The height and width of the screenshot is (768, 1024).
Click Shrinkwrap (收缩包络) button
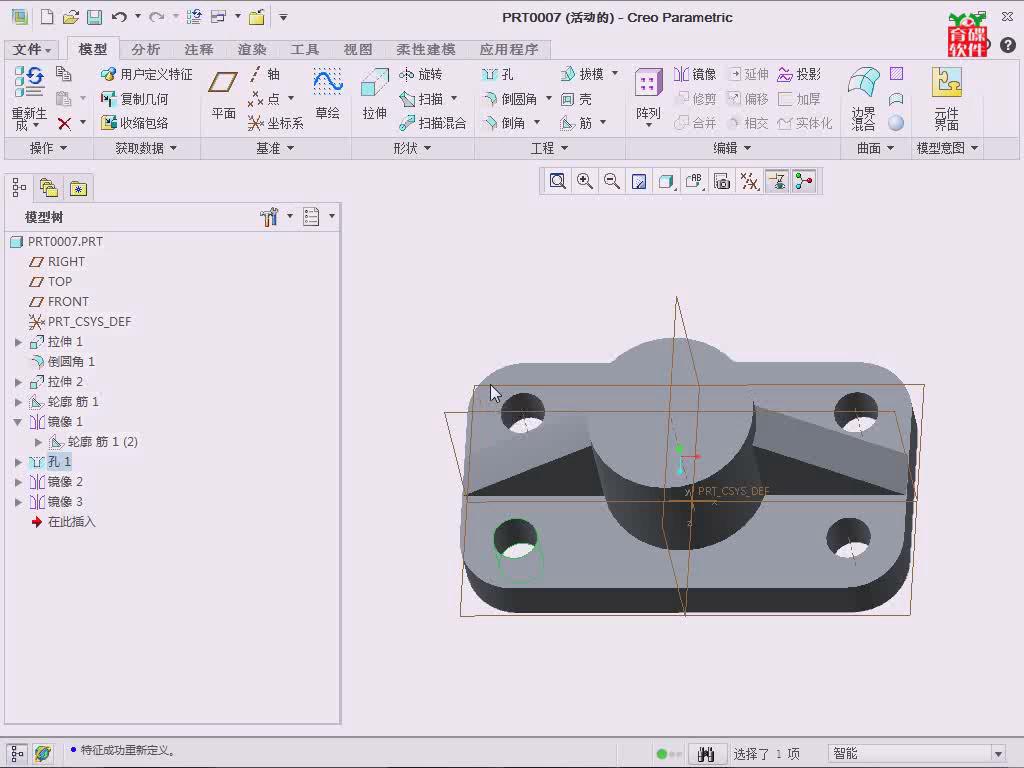(135, 123)
